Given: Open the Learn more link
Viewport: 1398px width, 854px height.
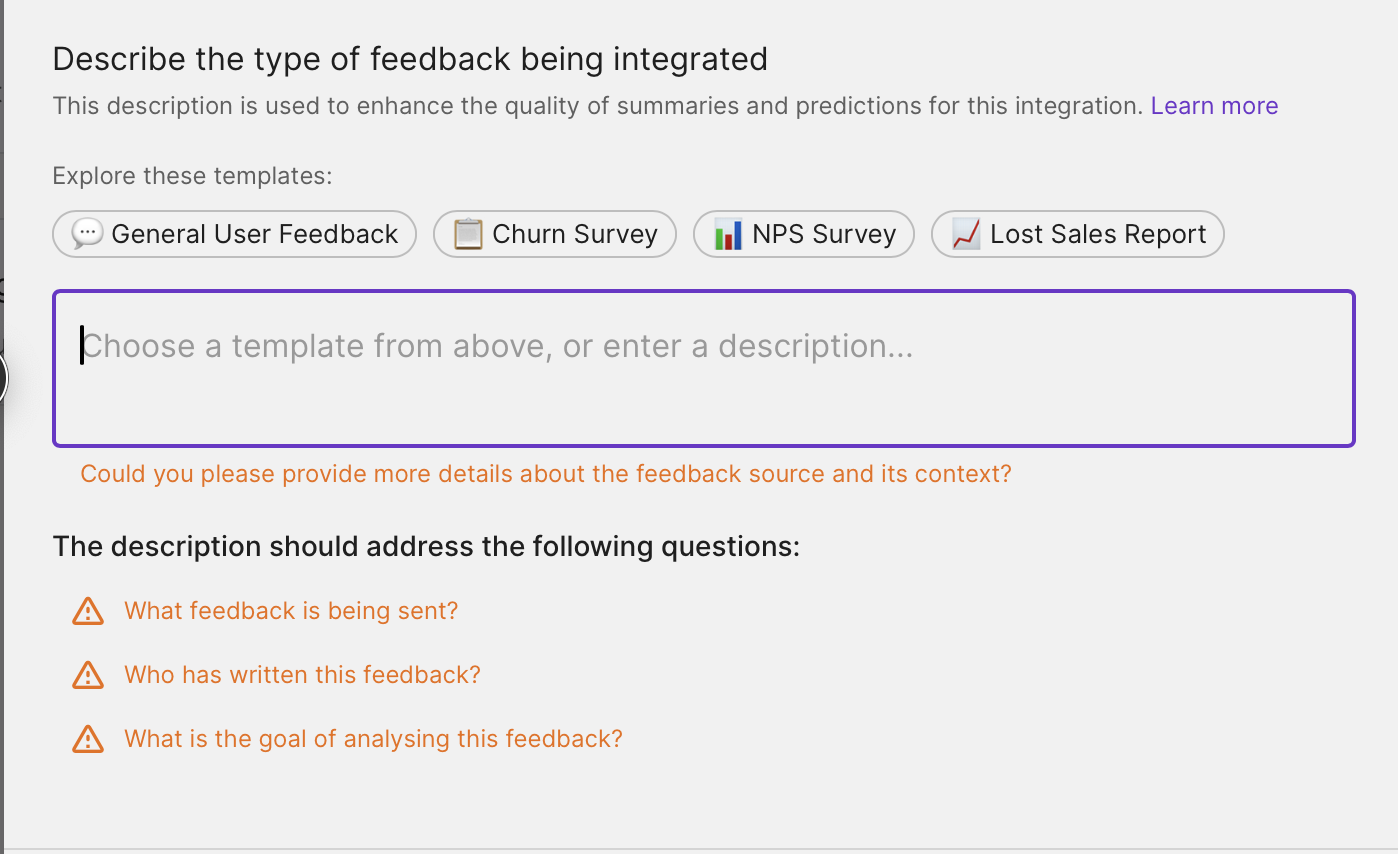Looking at the screenshot, I should [1214, 106].
